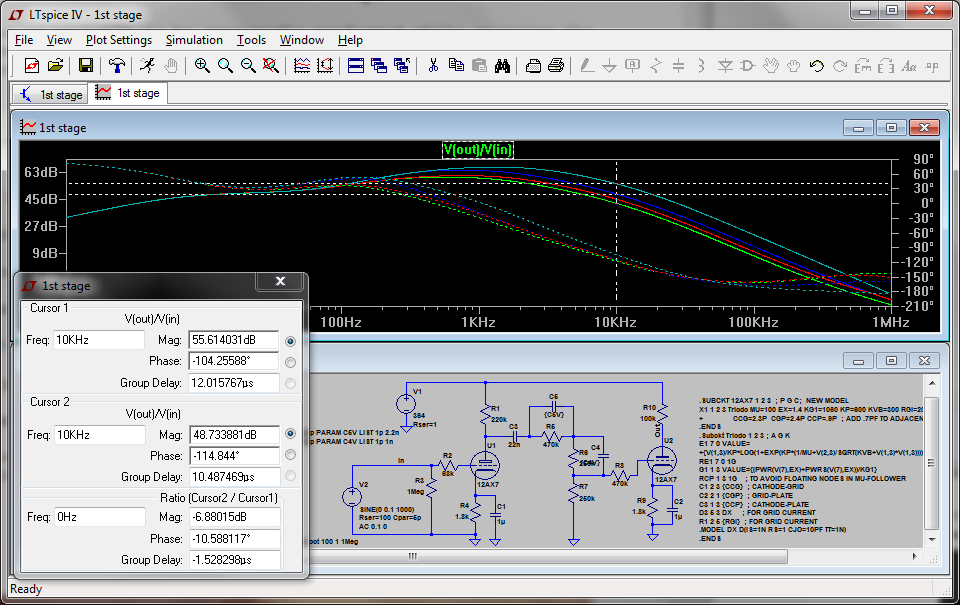Tile windows using the Tile icon
Screen dimensions: 960x605
[x=355, y=66]
